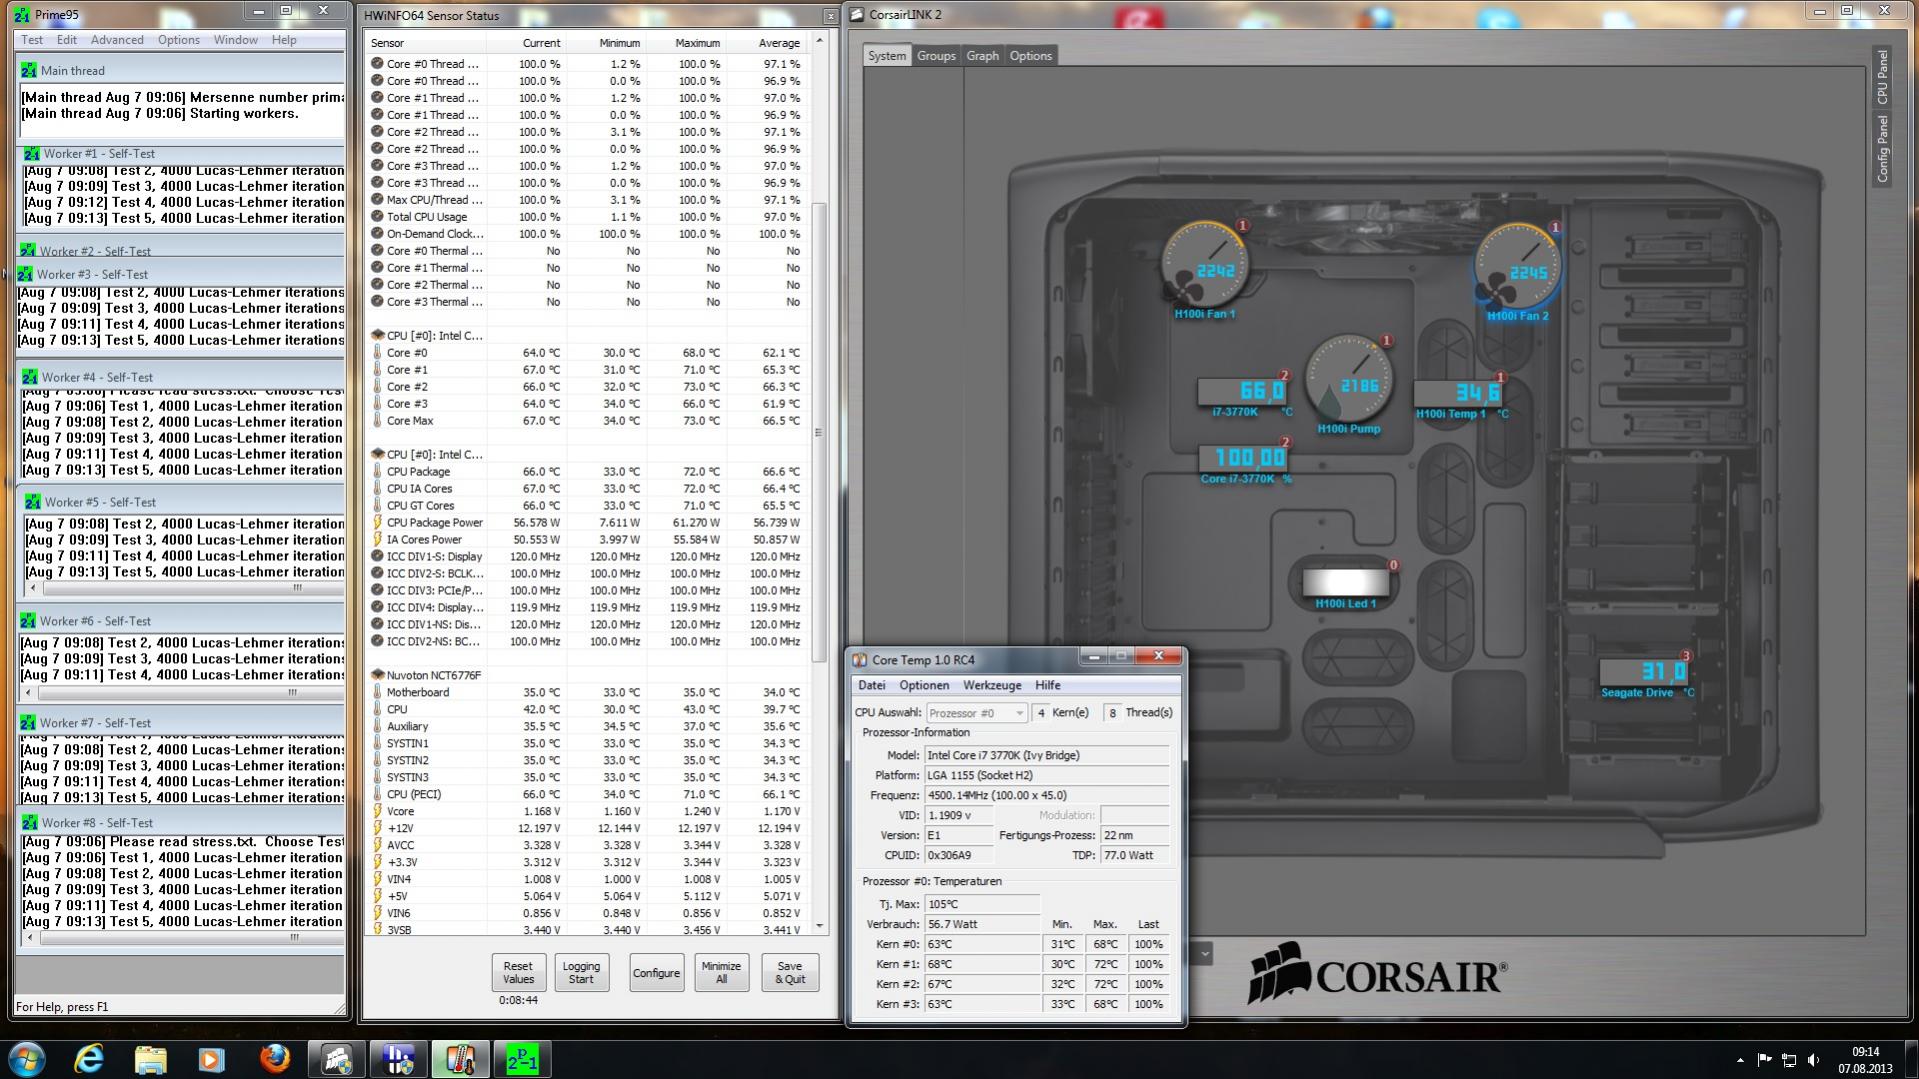This screenshot has height=1079, width=1919.
Task: Click the Configure button in HWiNFO
Action: 656,973
